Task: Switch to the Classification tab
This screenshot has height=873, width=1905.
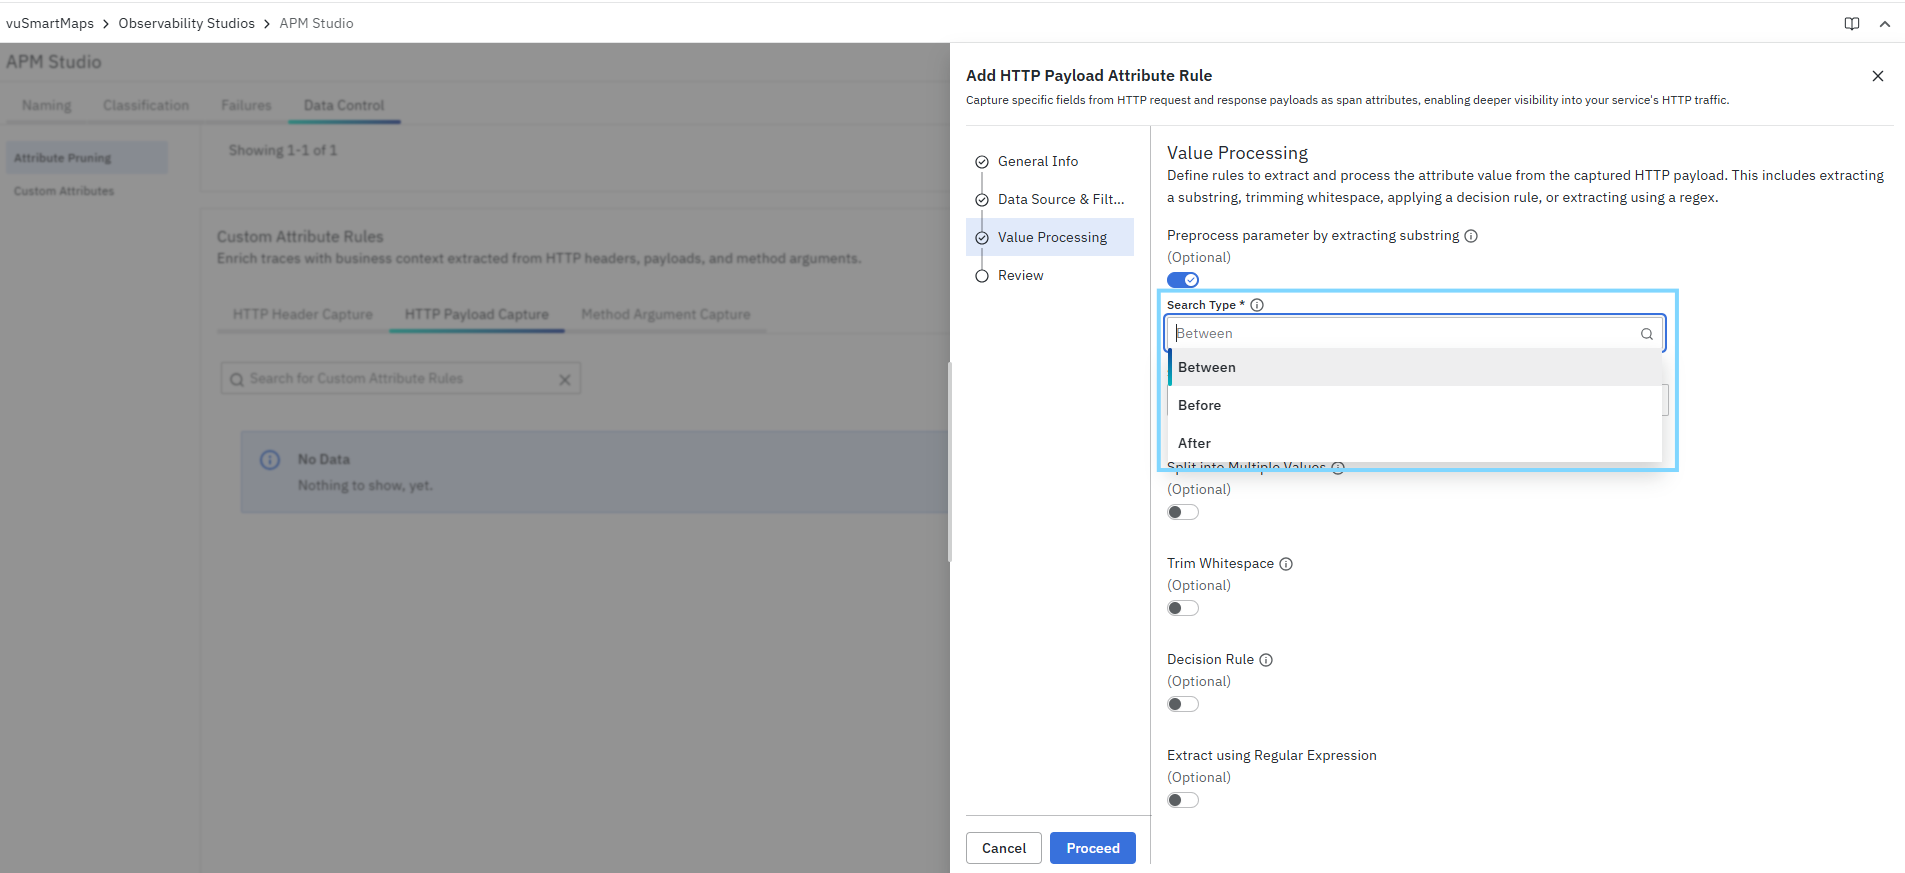Action: (146, 106)
